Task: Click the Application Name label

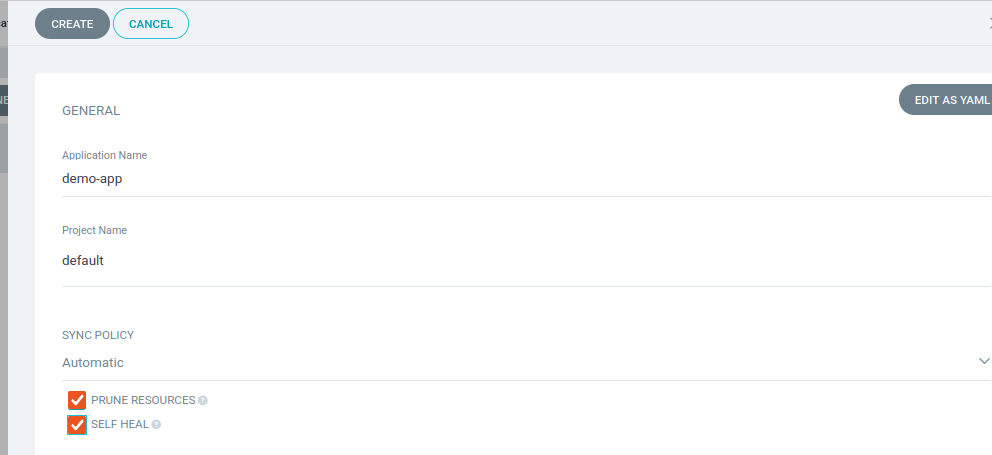Action: pyautogui.click(x=104, y=155)
